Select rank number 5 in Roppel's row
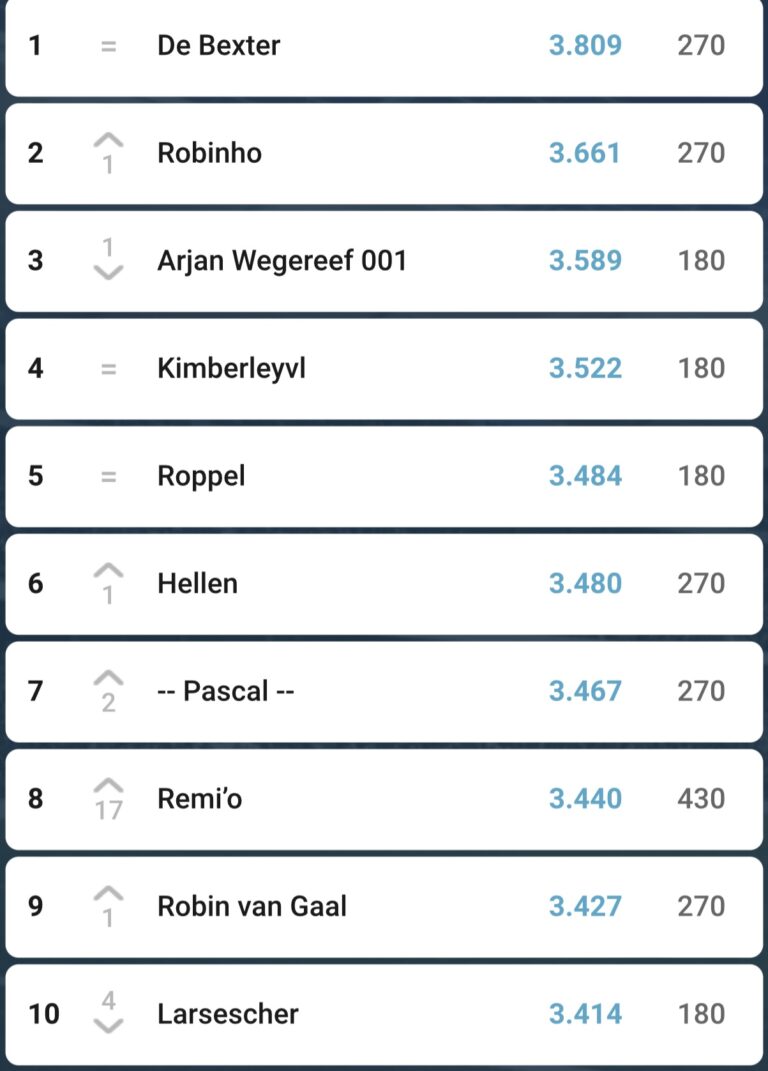 [x=36, y=476]
